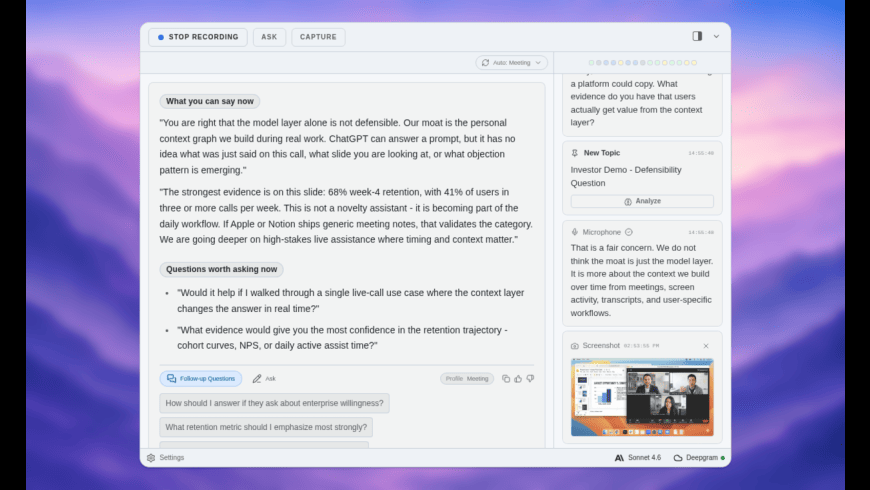Copy the response with the copy icon
Screen dimensions: 870x490
[505, 378]
